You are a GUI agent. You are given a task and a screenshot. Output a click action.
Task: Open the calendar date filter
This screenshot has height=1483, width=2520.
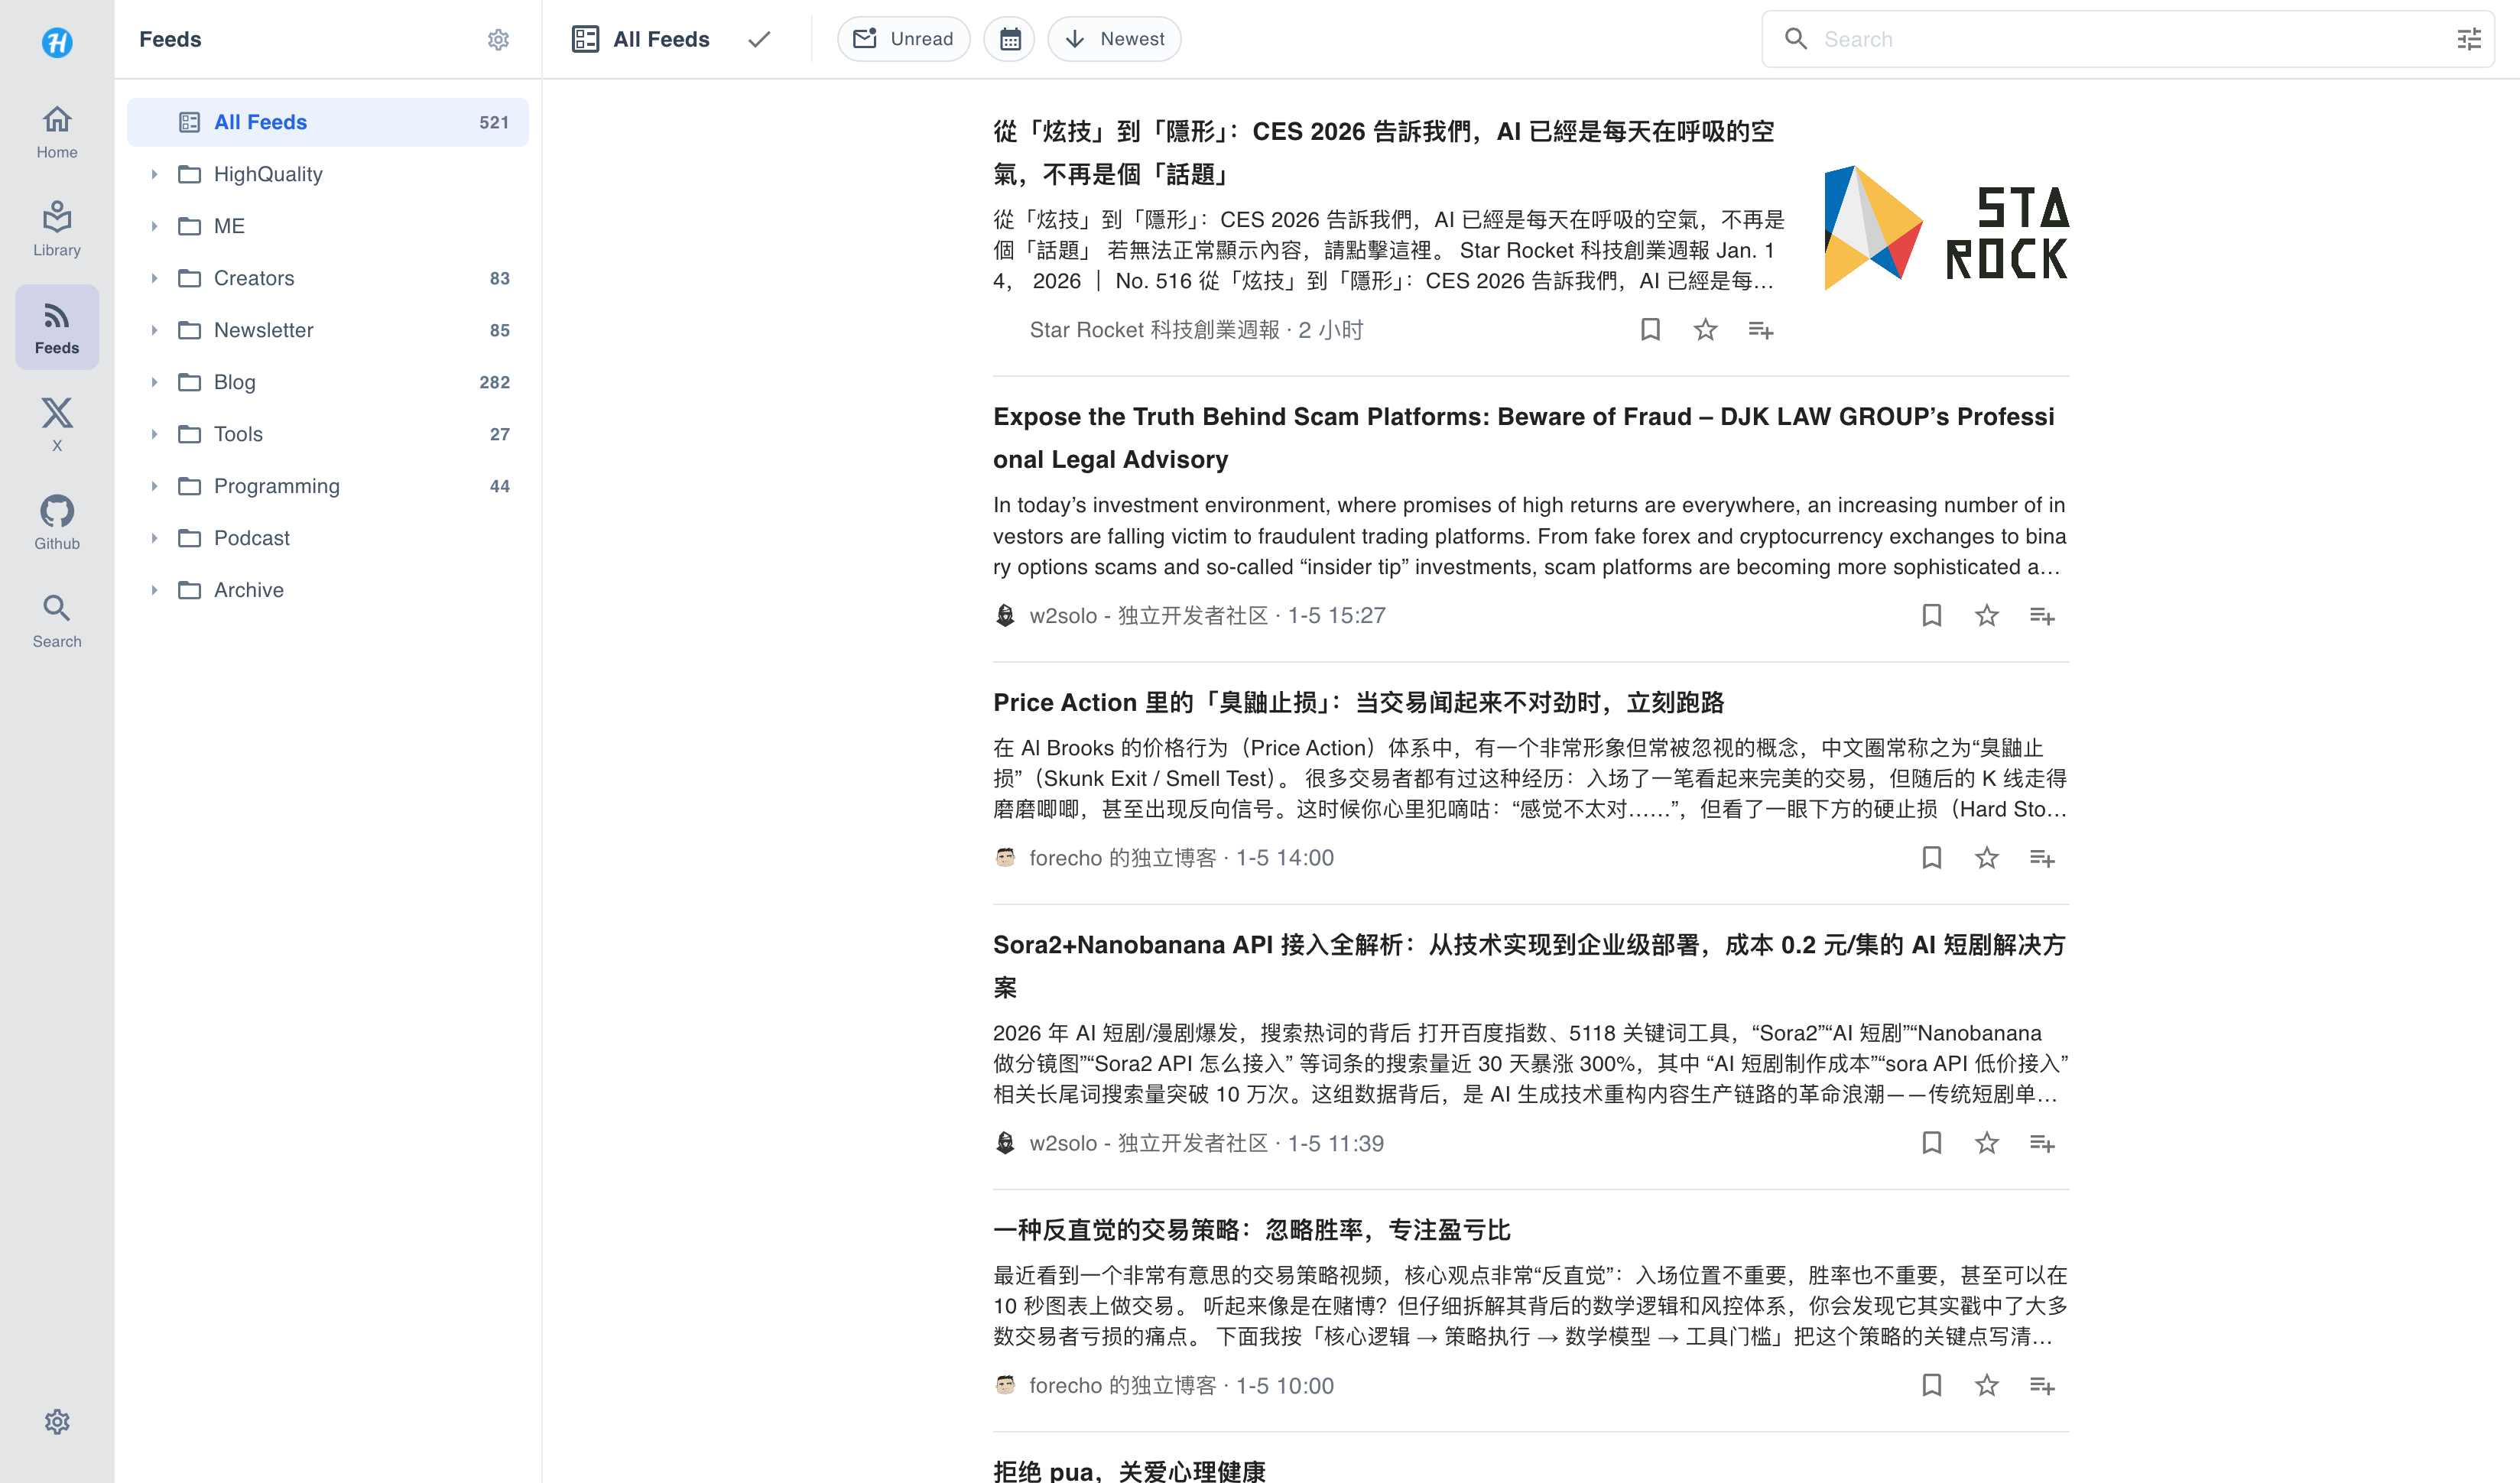[x=1008, y=39]
